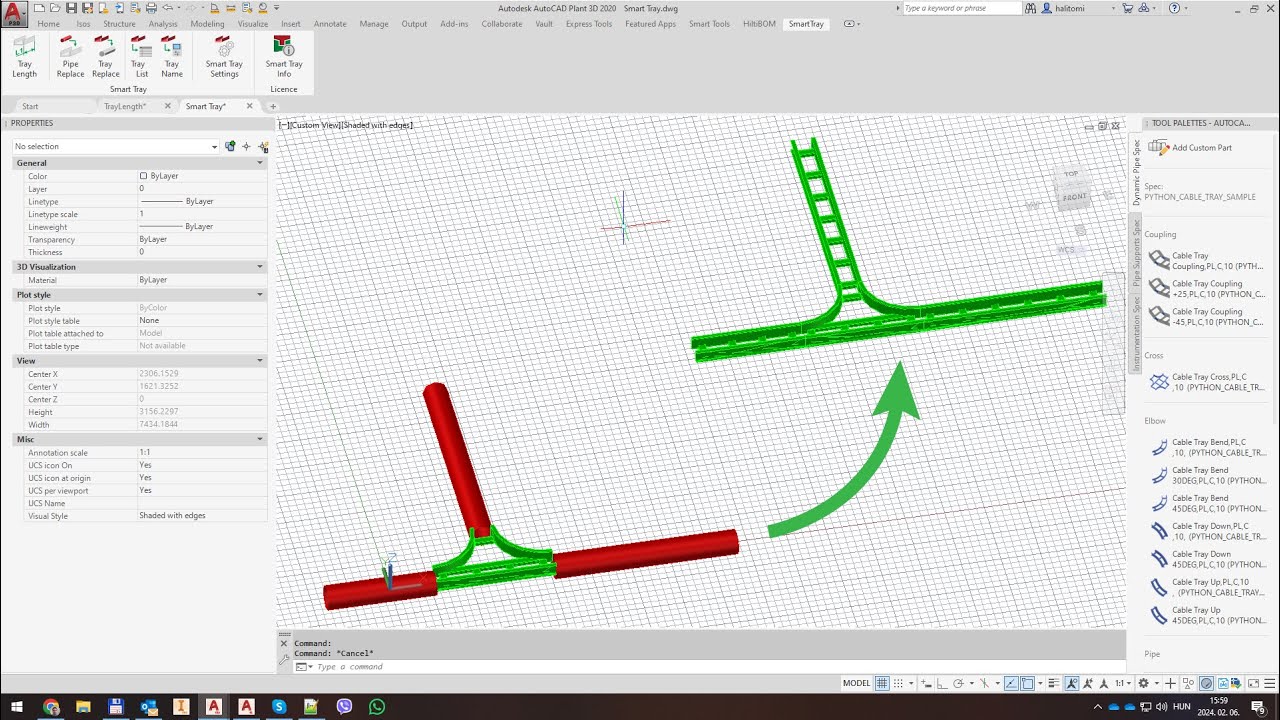Open the Home ribbon tab

48,24
